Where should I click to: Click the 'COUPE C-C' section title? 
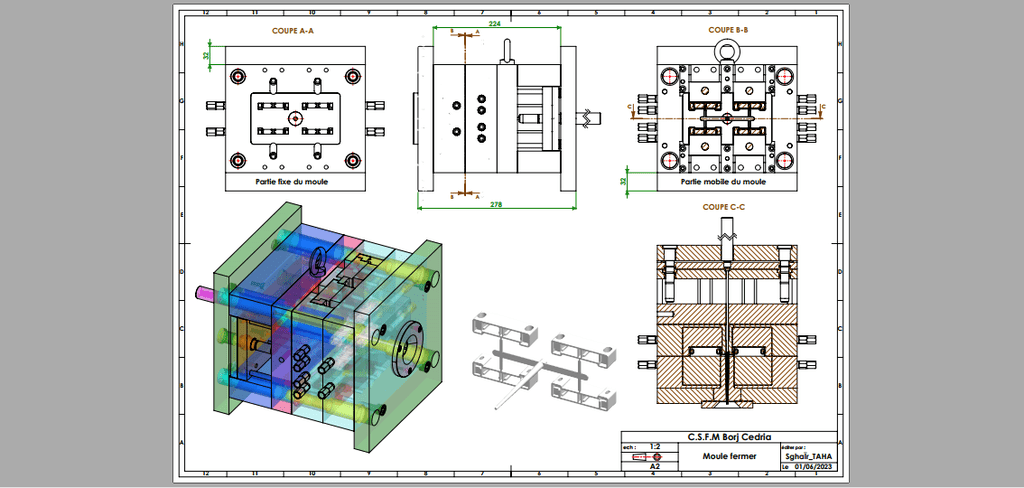(724, 207)
